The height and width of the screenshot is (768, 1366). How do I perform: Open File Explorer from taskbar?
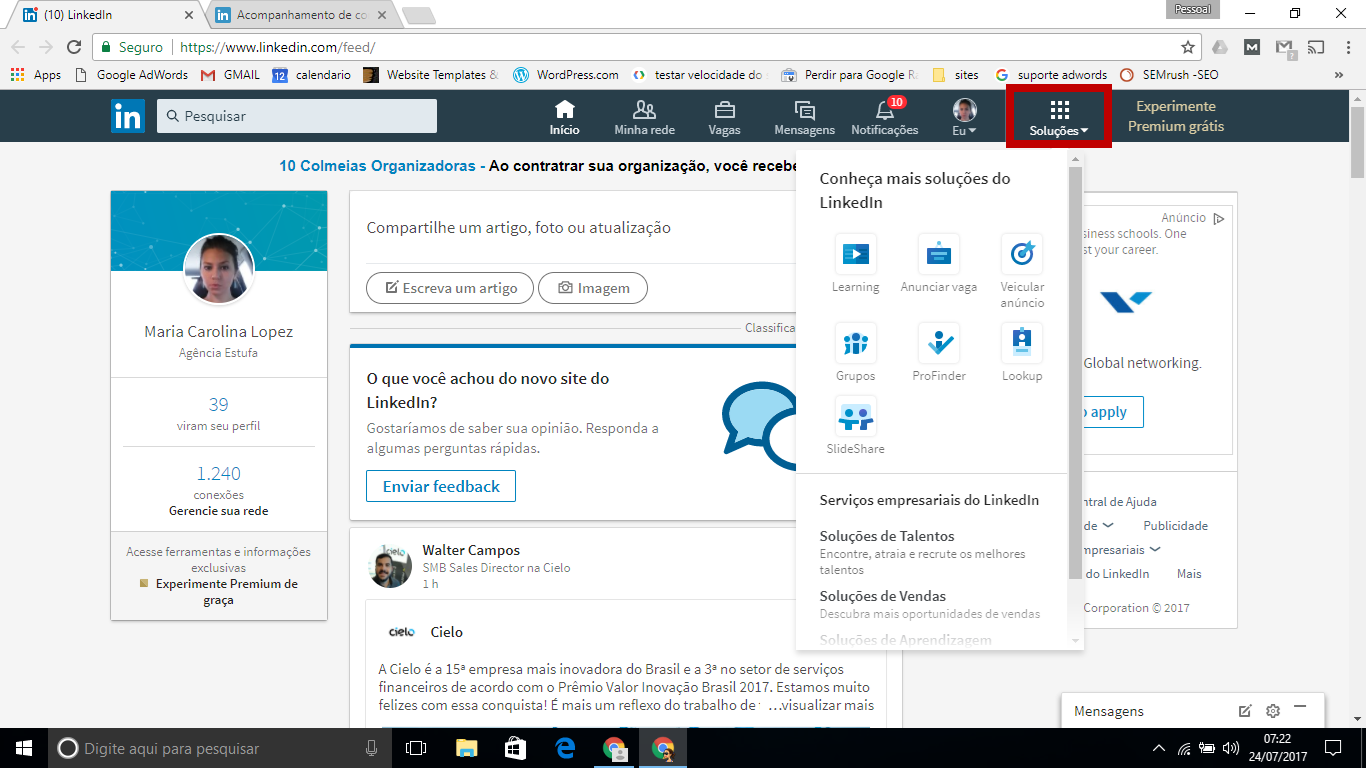point(467,748)
